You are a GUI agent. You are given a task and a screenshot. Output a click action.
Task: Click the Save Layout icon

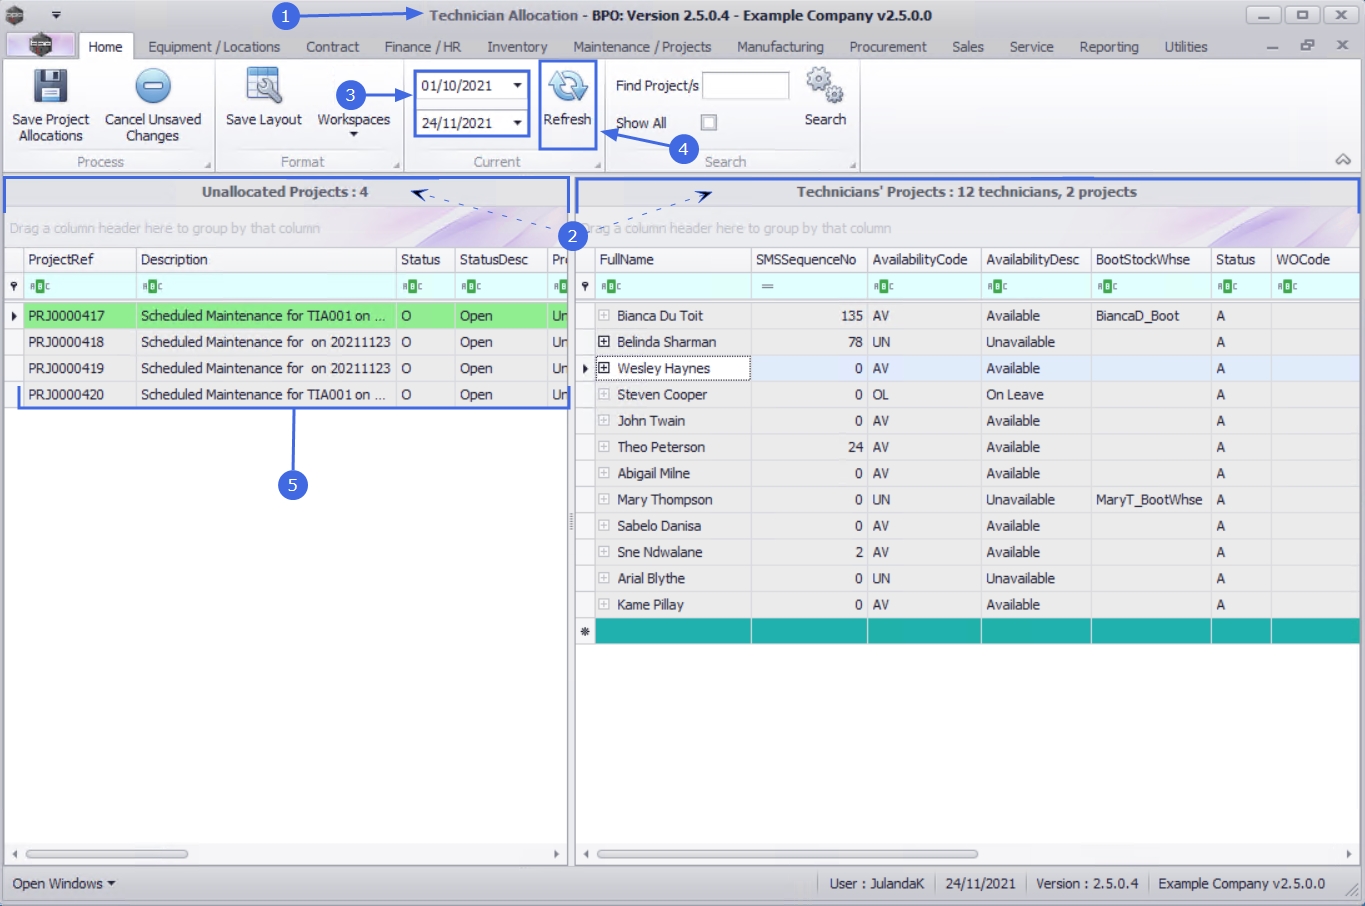263,87
